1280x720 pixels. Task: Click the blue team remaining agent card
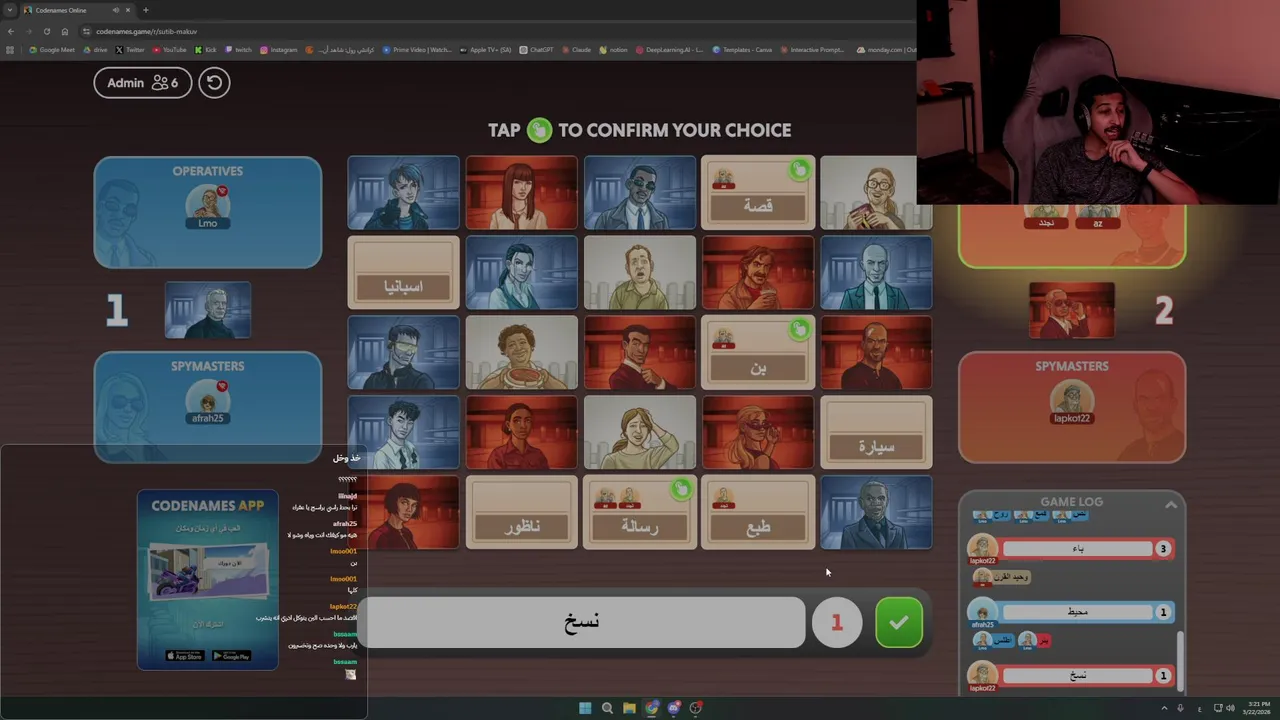tap(208, 310)
